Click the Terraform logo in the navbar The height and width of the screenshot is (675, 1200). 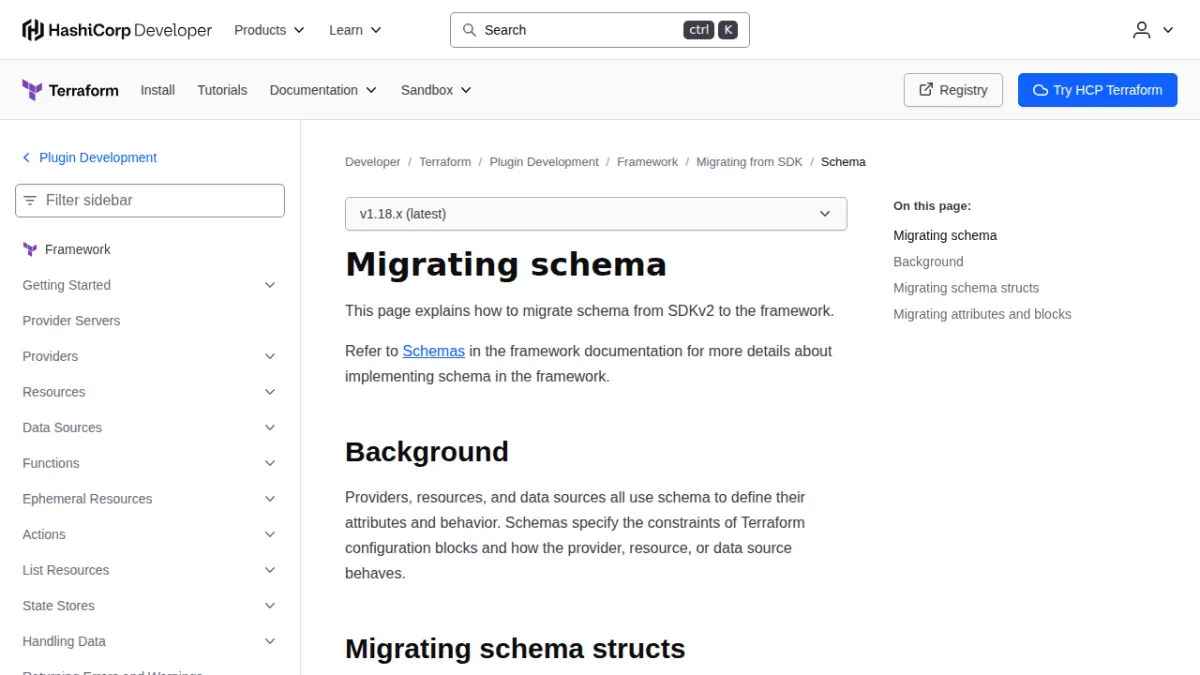(70, 90)
